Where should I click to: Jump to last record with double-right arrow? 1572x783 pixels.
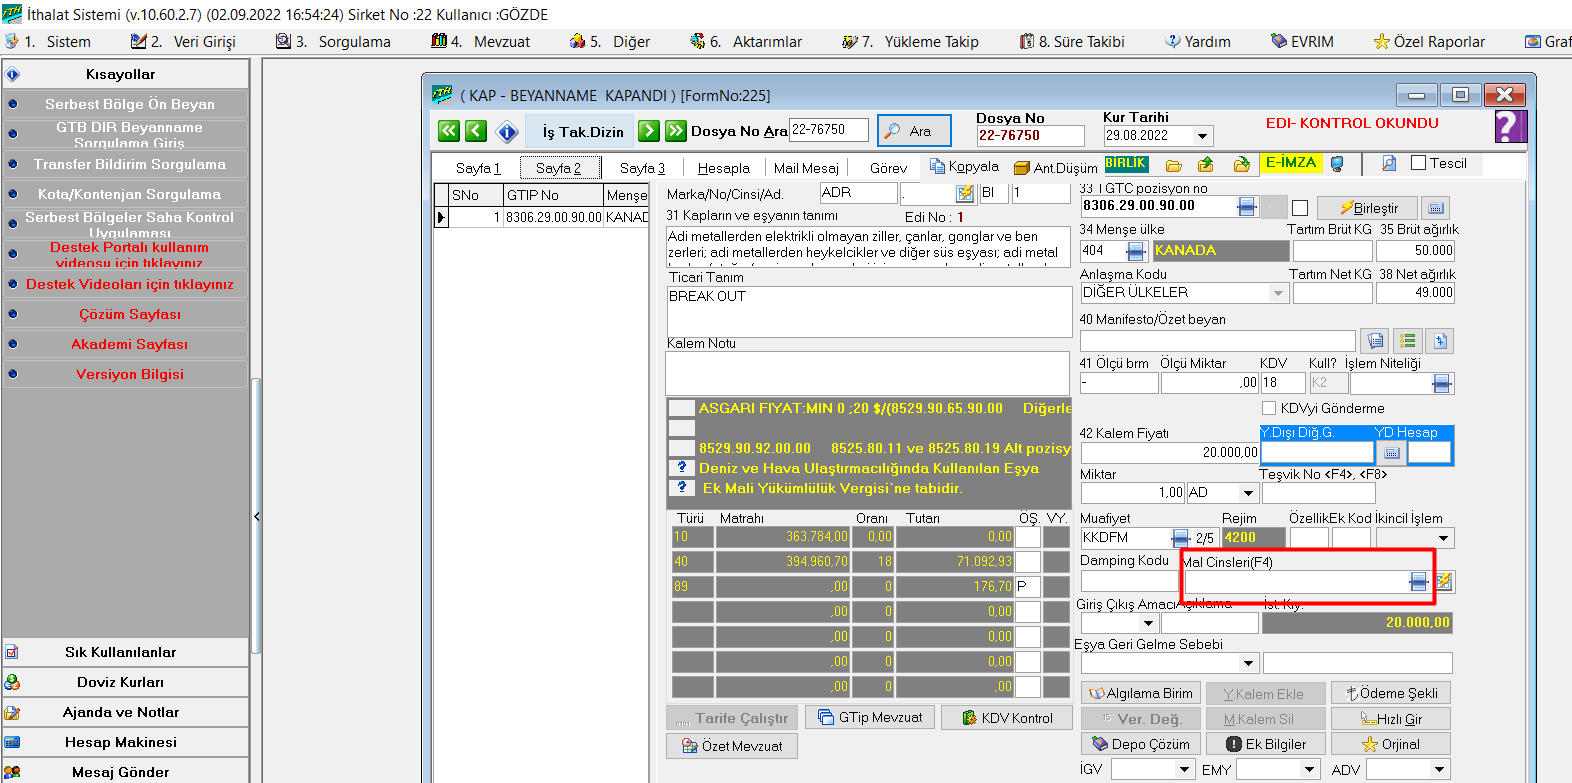(676, 131)
